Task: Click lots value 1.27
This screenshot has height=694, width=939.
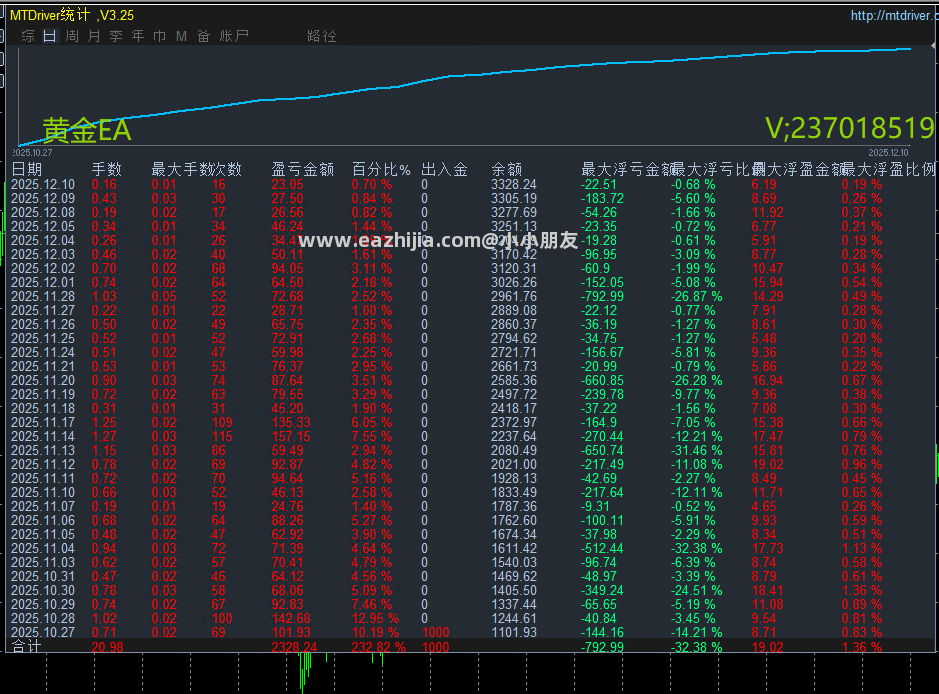Action: (x=104, y=437)
